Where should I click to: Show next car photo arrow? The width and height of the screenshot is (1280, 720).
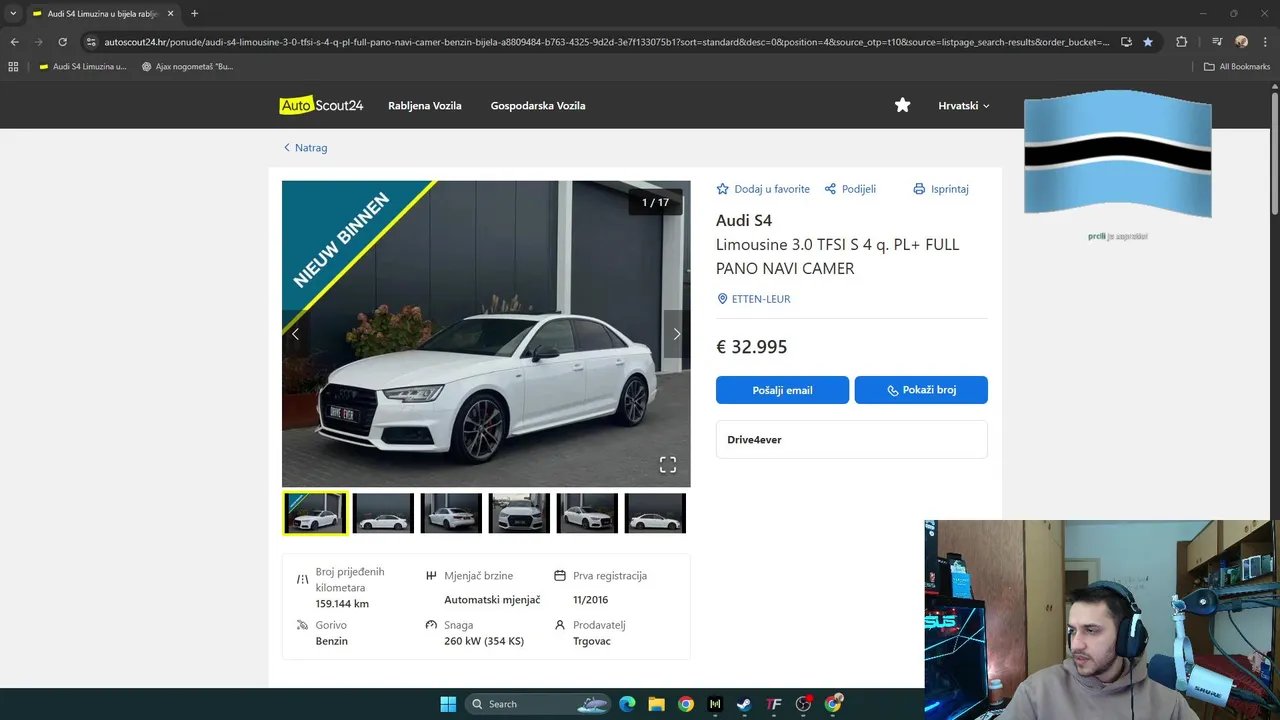pyautogui.click(x=676, y=334)
